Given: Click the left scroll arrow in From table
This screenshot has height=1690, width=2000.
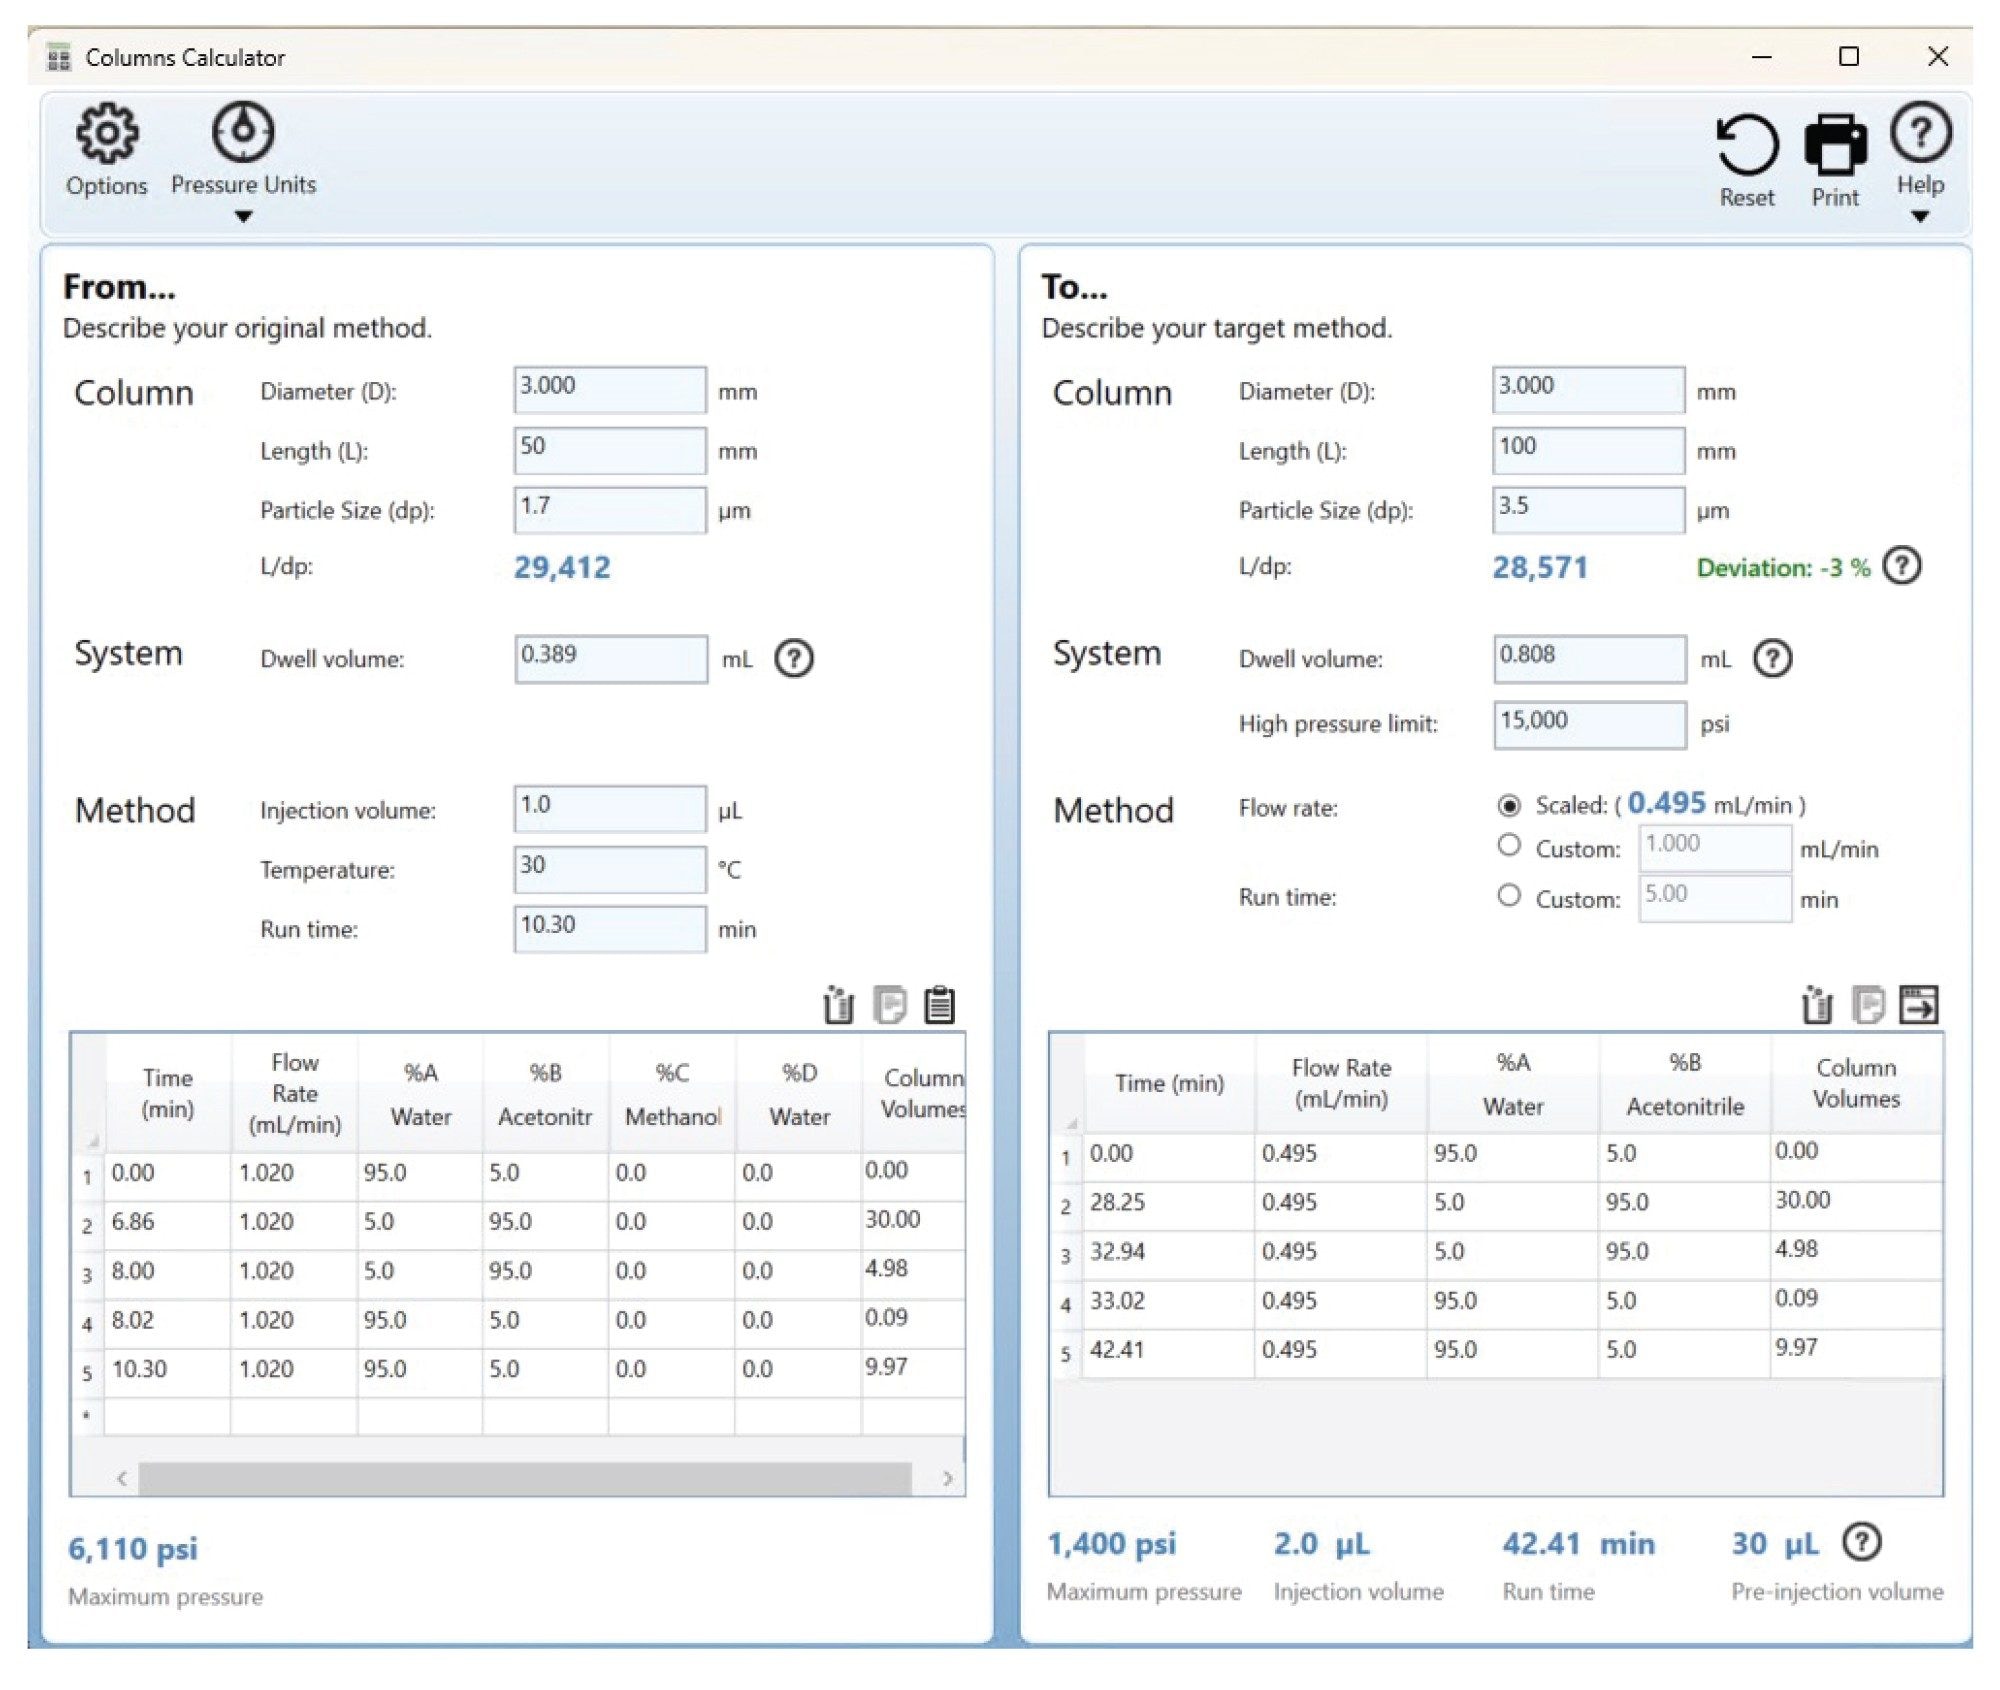Looking at the screenshot, I should coord(122,1478).
